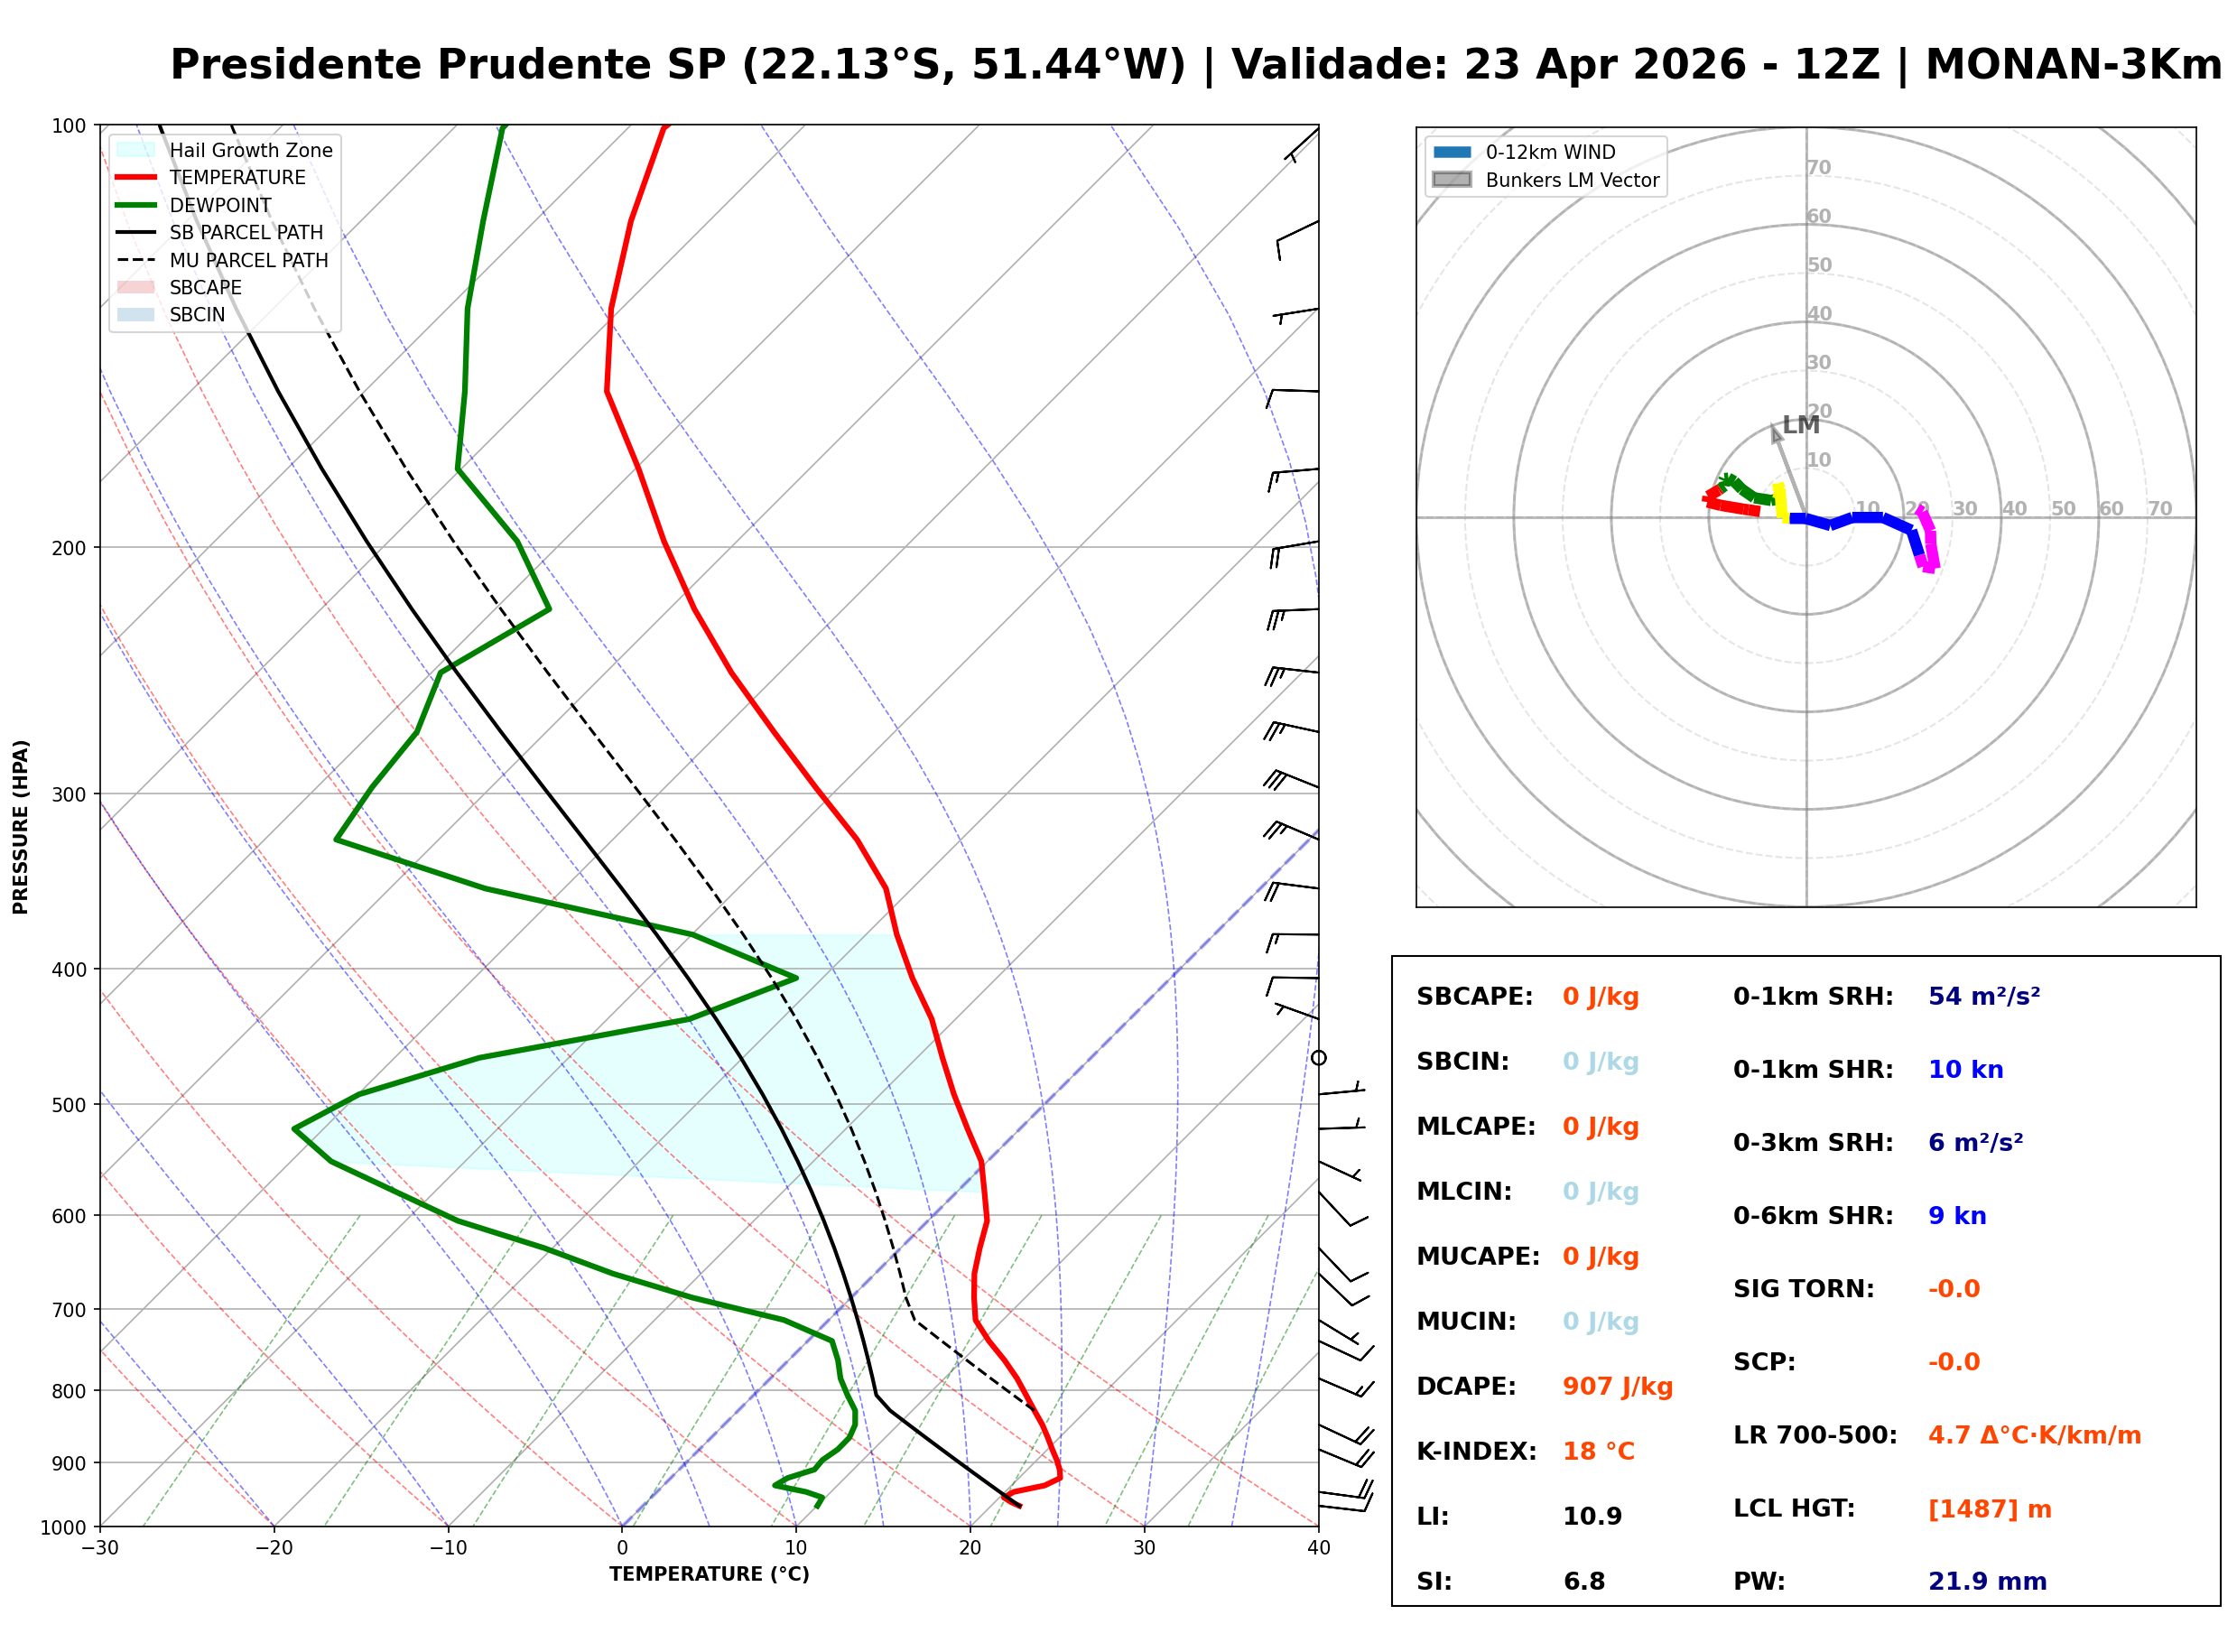Screen dimensions: 2237x1652
Task: Click the SB PARCEL PATH legend entry
Action: click(136, 233)
